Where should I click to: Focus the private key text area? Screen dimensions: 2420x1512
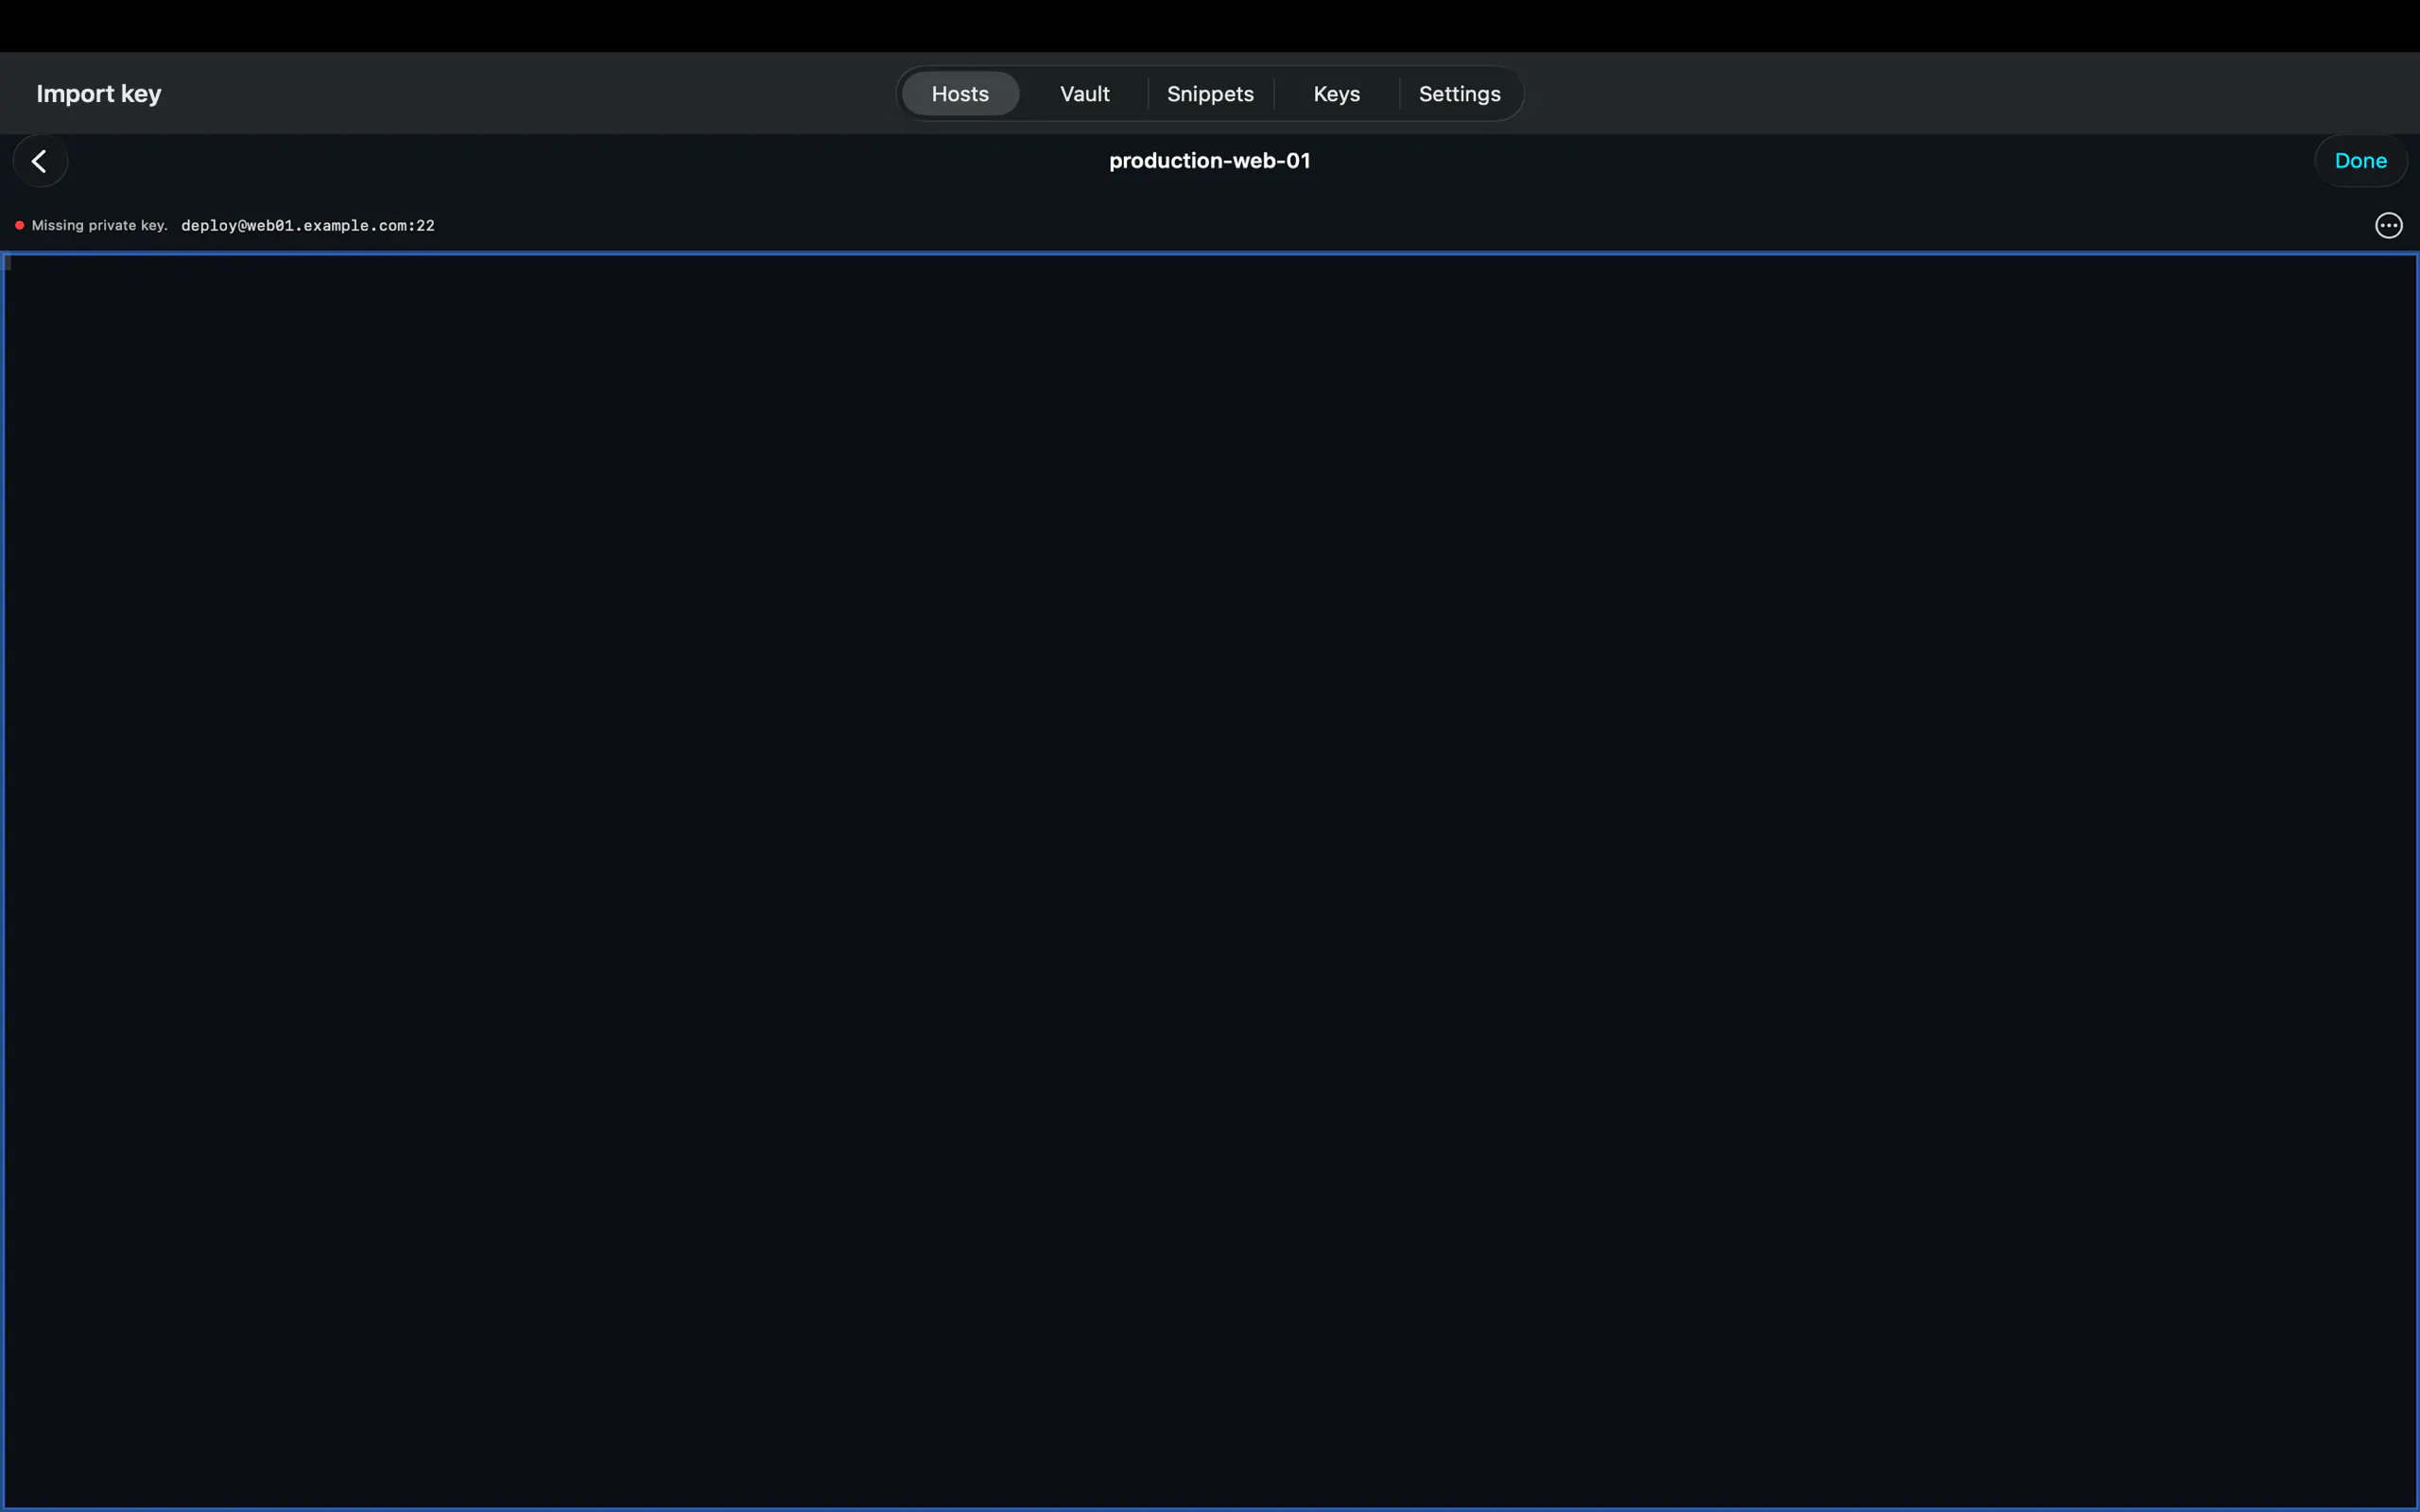tap(1210, 880)
